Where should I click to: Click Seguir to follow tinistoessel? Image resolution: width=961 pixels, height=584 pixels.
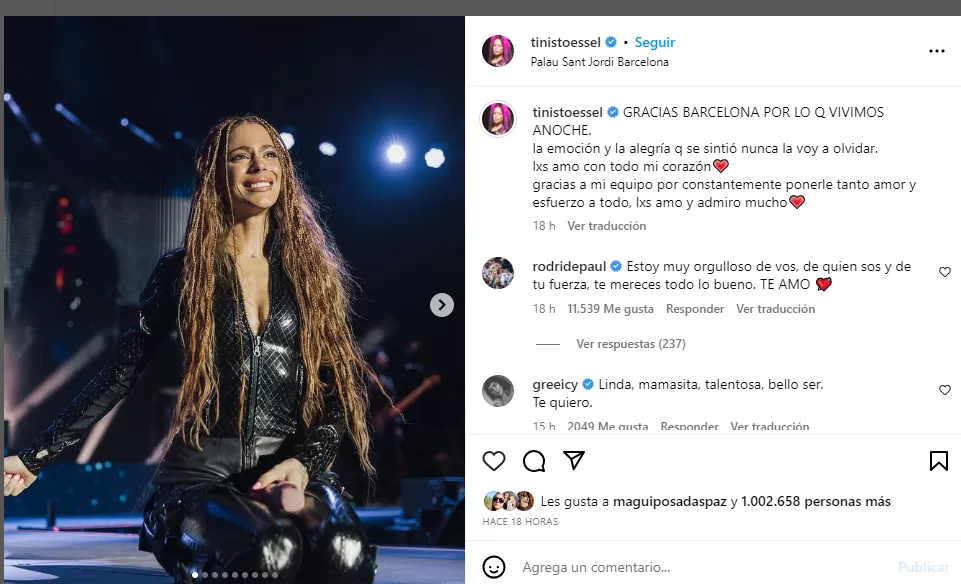[654, 42]
